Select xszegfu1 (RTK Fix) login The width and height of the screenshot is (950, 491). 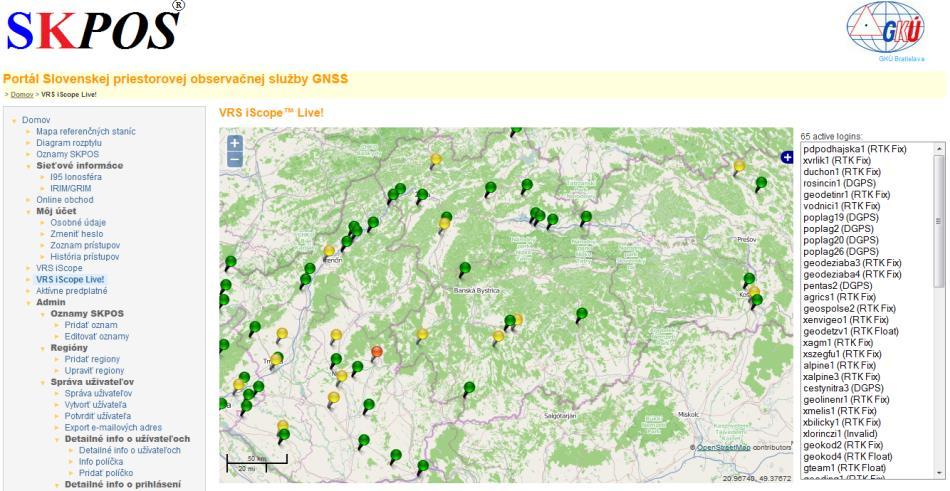click(842, 354)
